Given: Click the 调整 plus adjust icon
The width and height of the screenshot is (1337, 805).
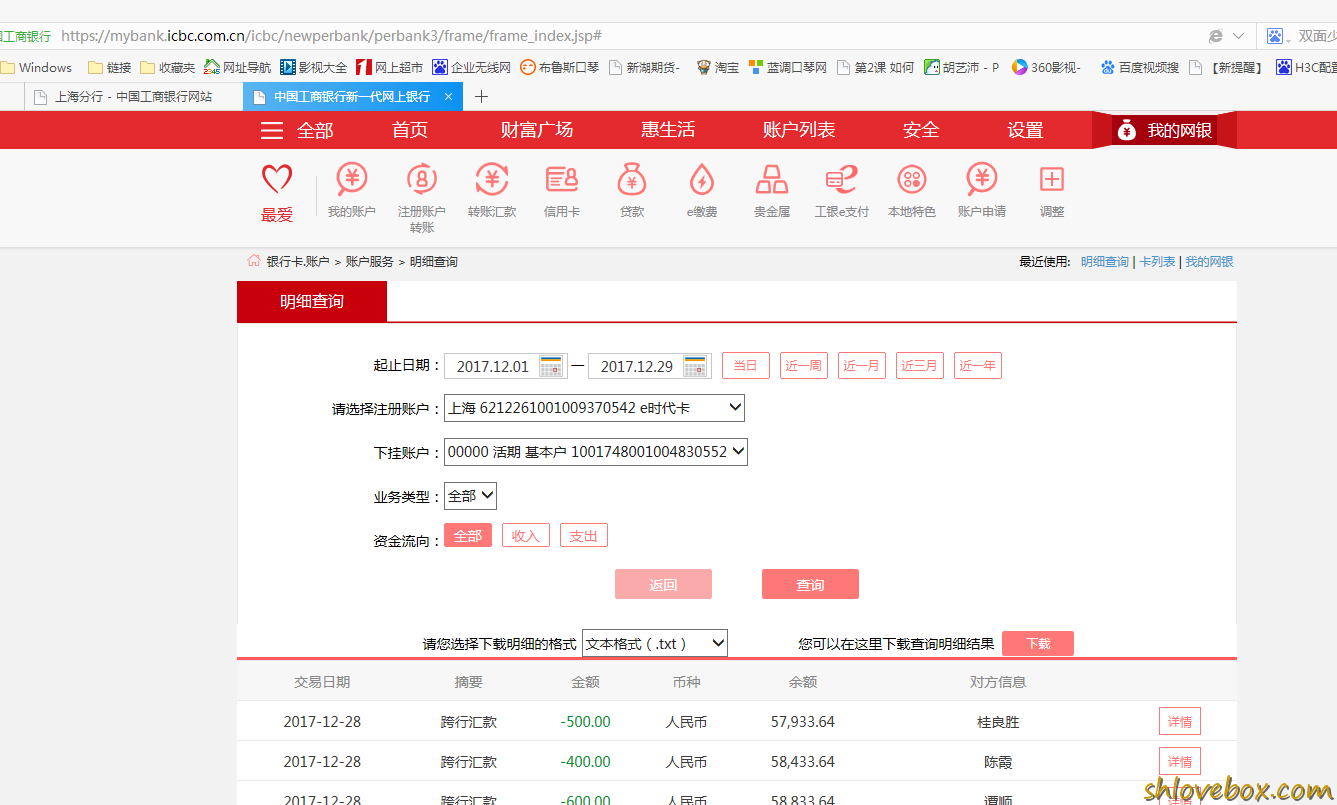Looking at the screenshot, I should (1051, 180).
